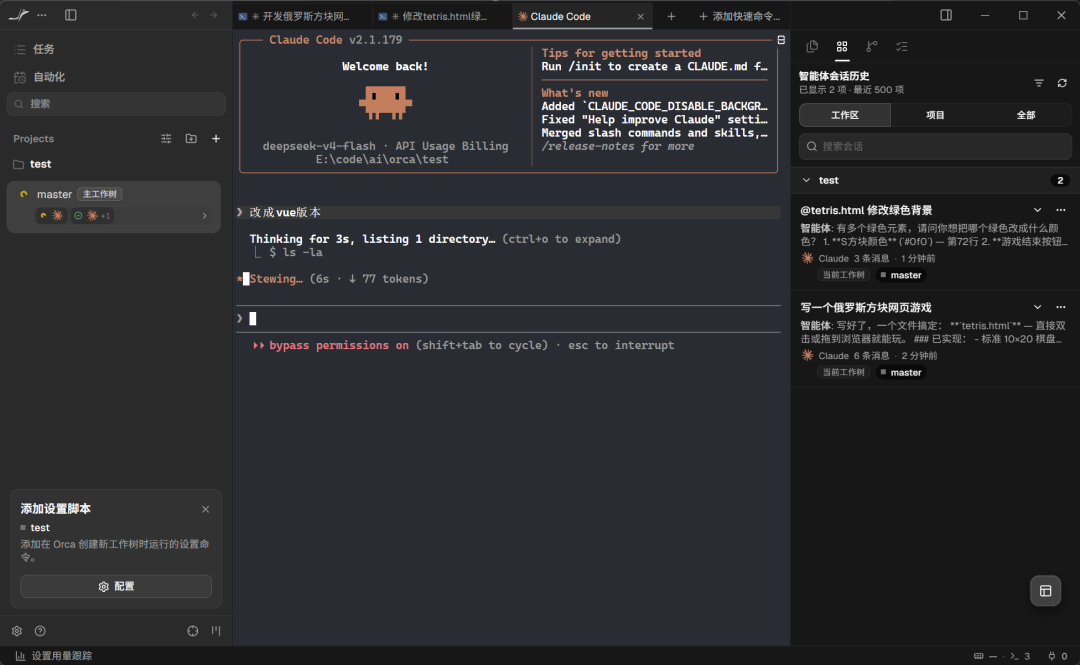This screenshot has height=665, width=1080.
Task: Go forward with the right arrow
Action: coord(214,15)
